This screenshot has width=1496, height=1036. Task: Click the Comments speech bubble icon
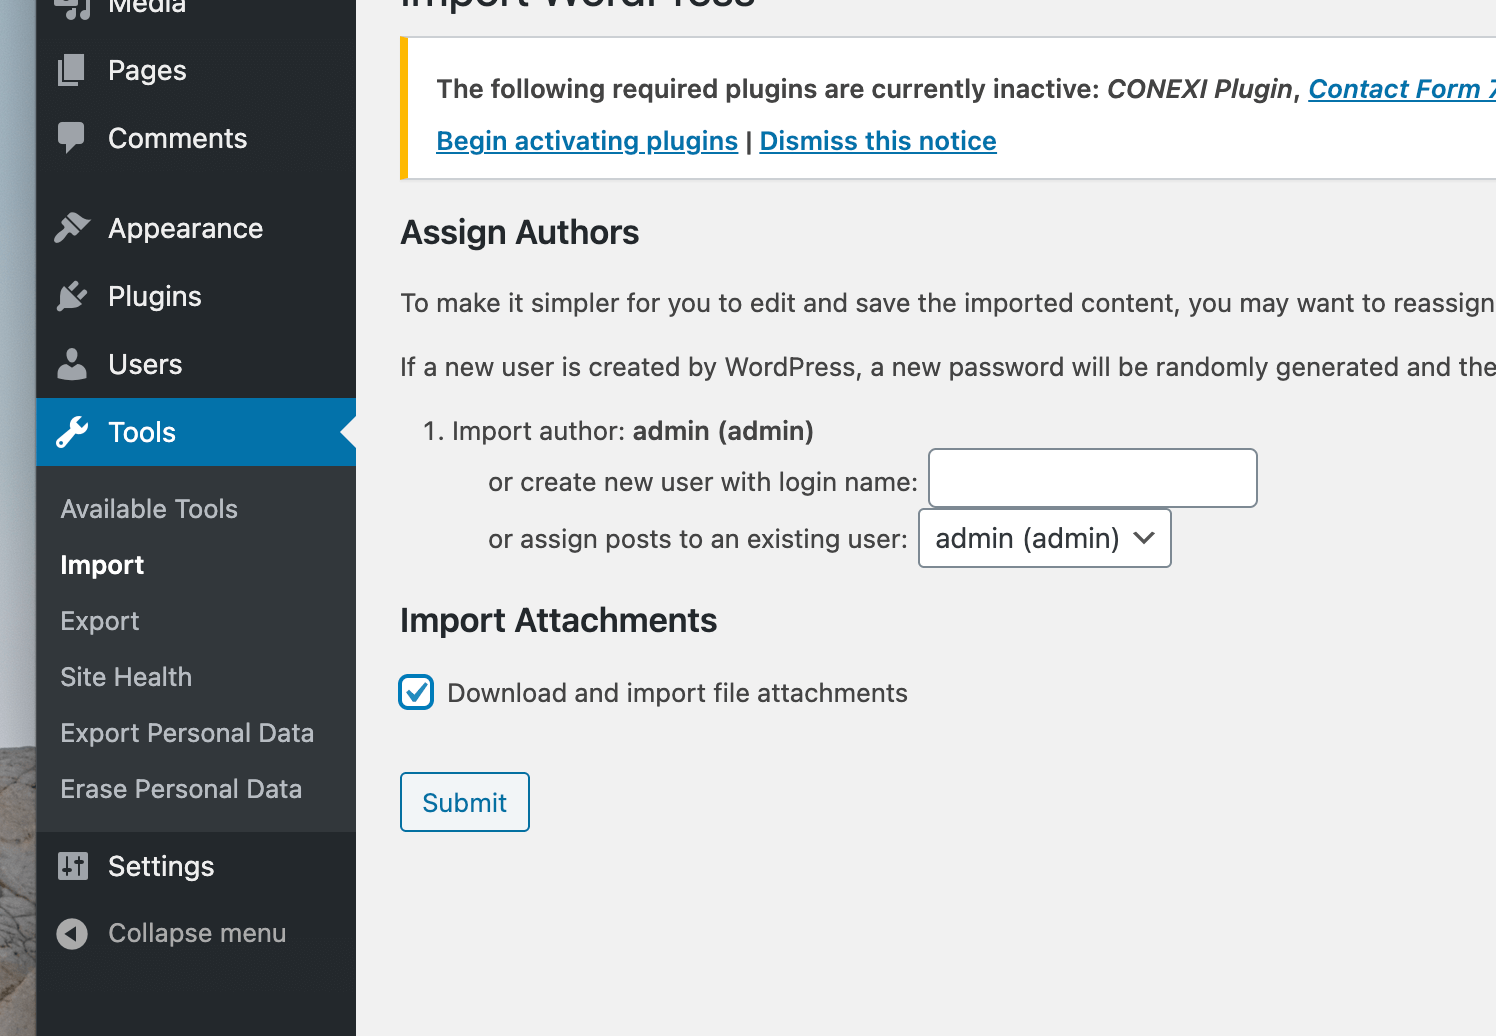71,138
